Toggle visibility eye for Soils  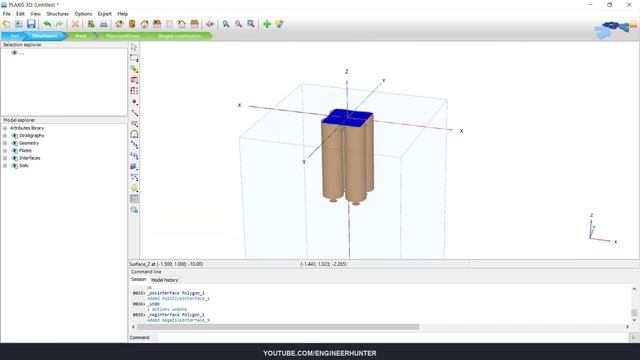coord(15,166)
